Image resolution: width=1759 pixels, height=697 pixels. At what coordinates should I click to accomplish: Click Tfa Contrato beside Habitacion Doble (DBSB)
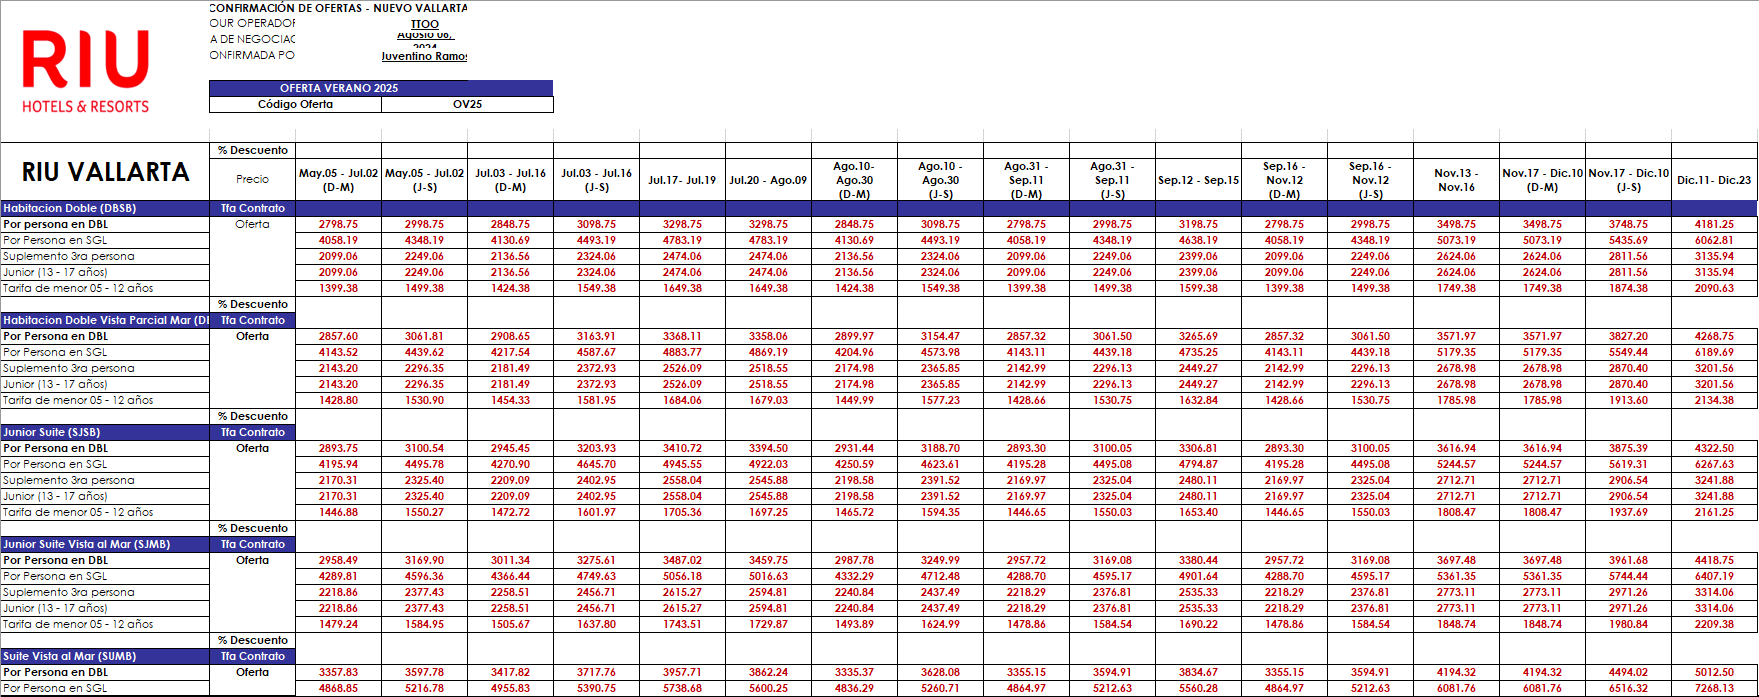pyautogui.click(x=252, y=208)
